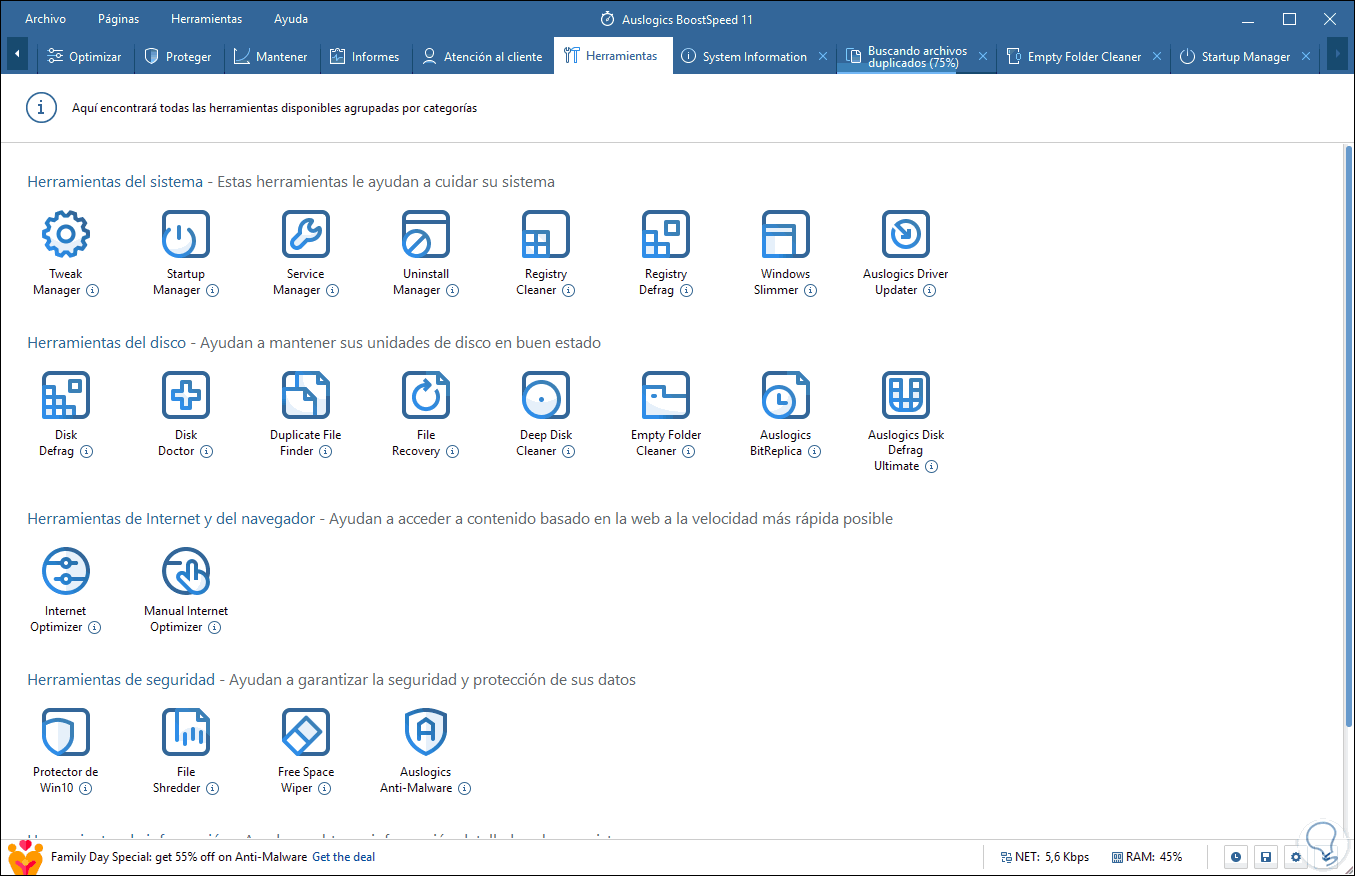Launch the Deep Disk Cleaner tool
Viewport: 1355px width, 876px height.
pos(546,396)
